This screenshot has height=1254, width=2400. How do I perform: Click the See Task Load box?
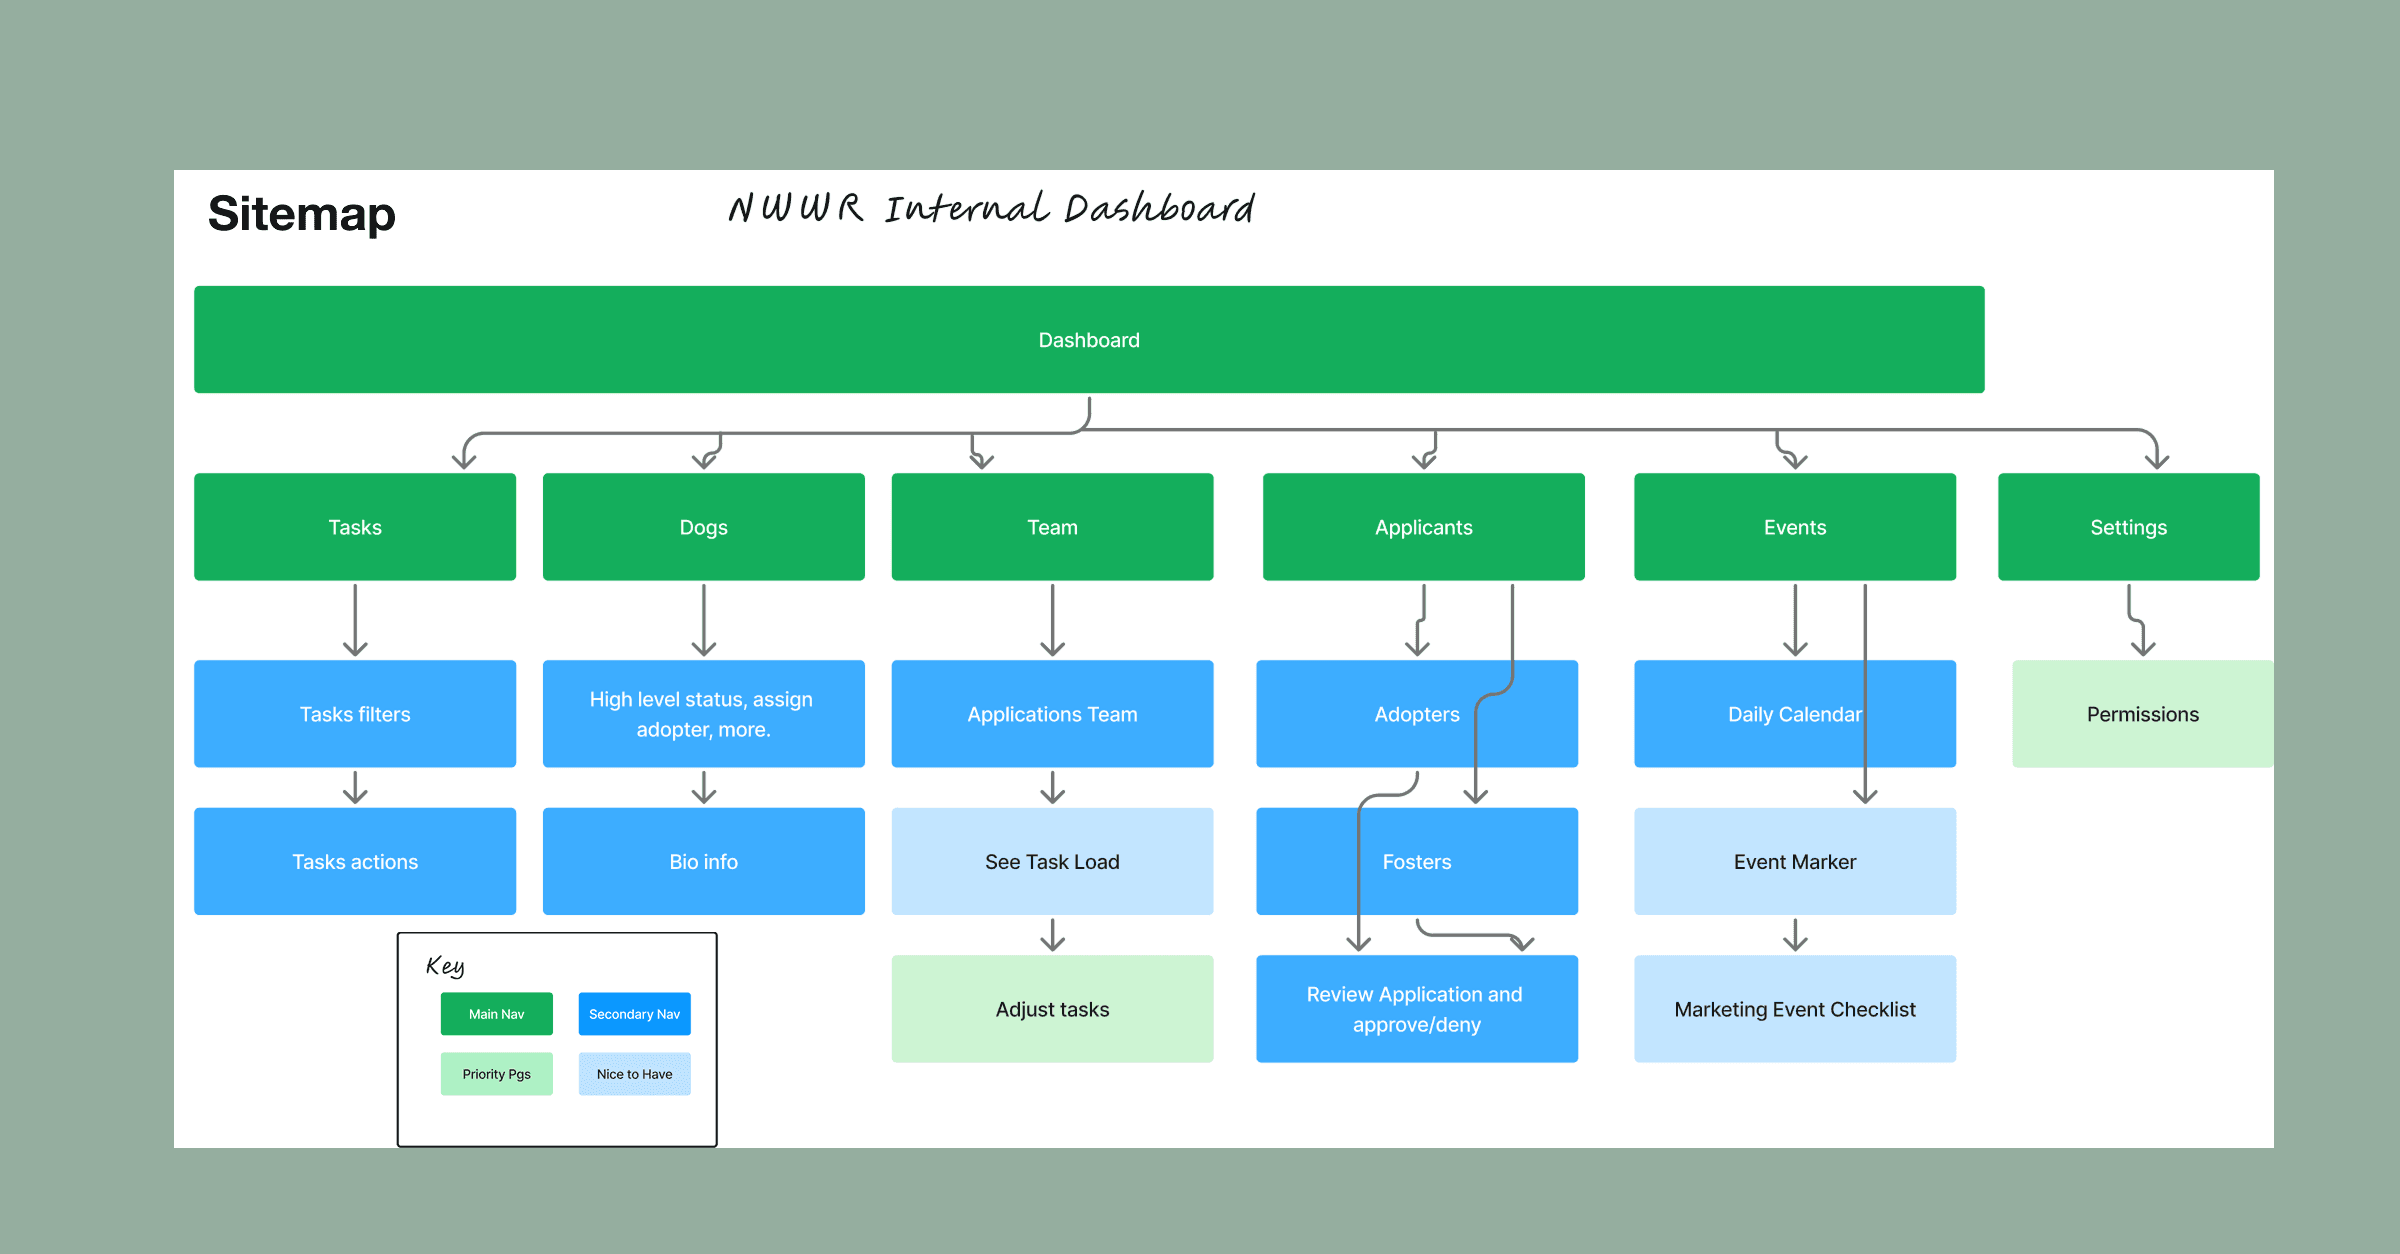(x=1052, y=862)
